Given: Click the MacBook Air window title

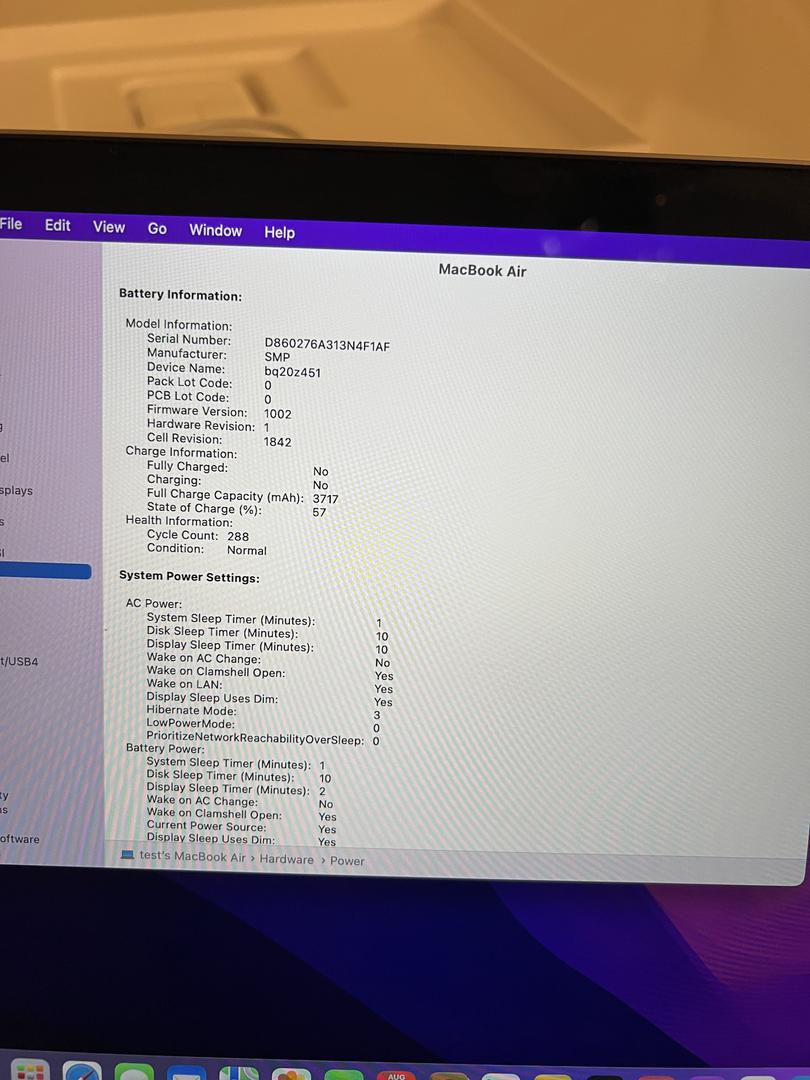Looking at the screenshot, I should 482,270.
